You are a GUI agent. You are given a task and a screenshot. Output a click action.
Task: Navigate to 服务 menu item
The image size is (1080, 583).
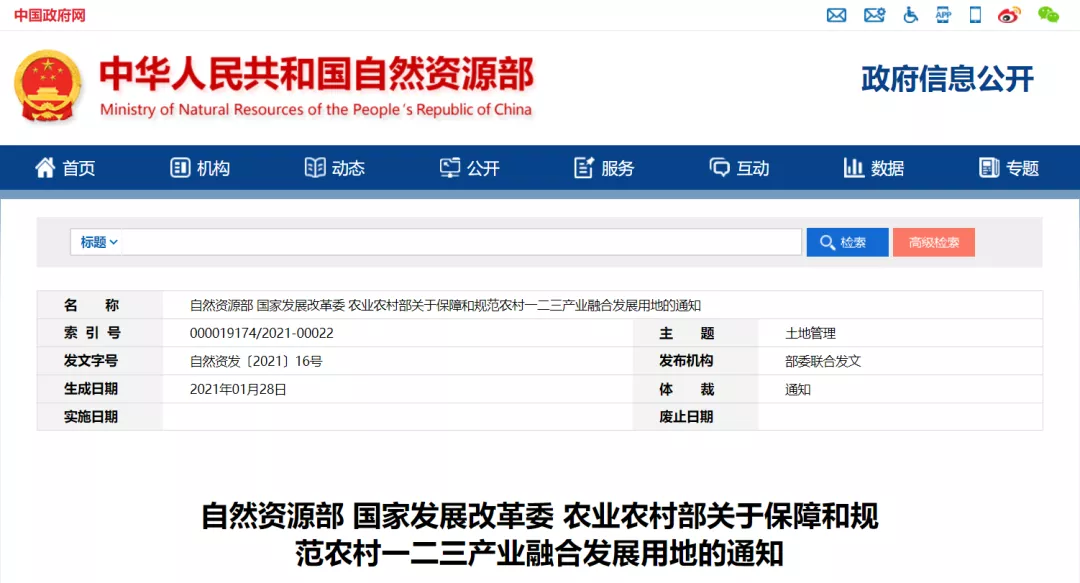(x=604, y=168)
